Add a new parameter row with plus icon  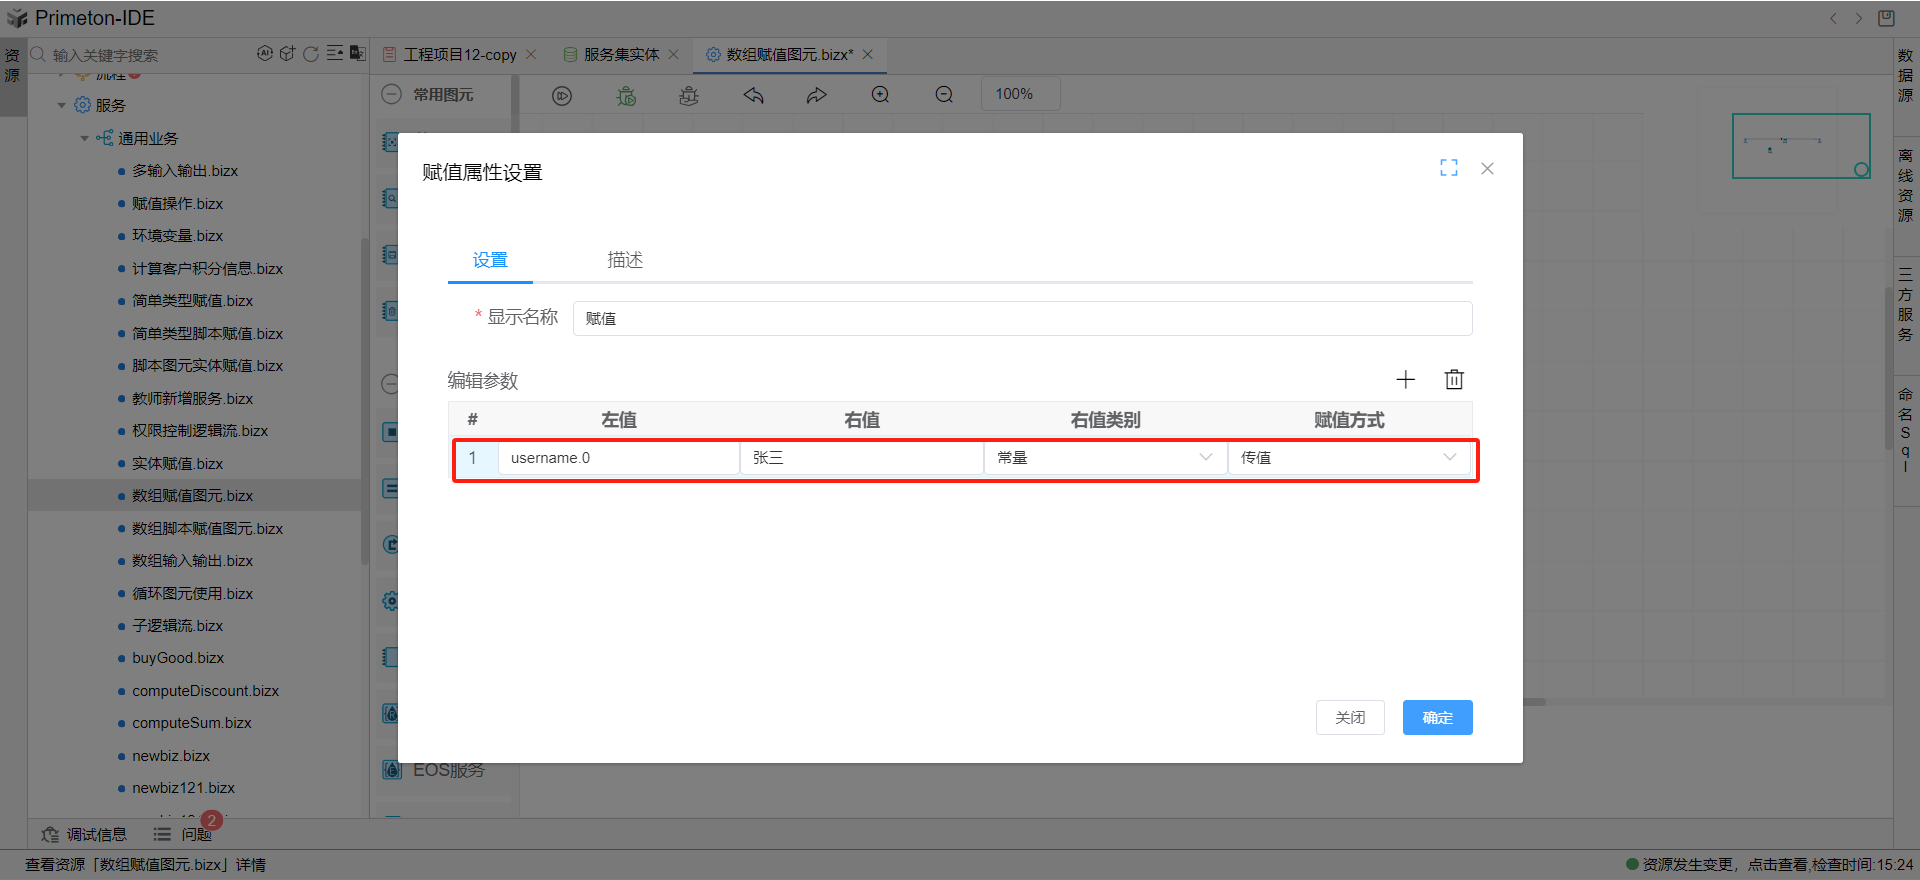[x=1405, y=380]
